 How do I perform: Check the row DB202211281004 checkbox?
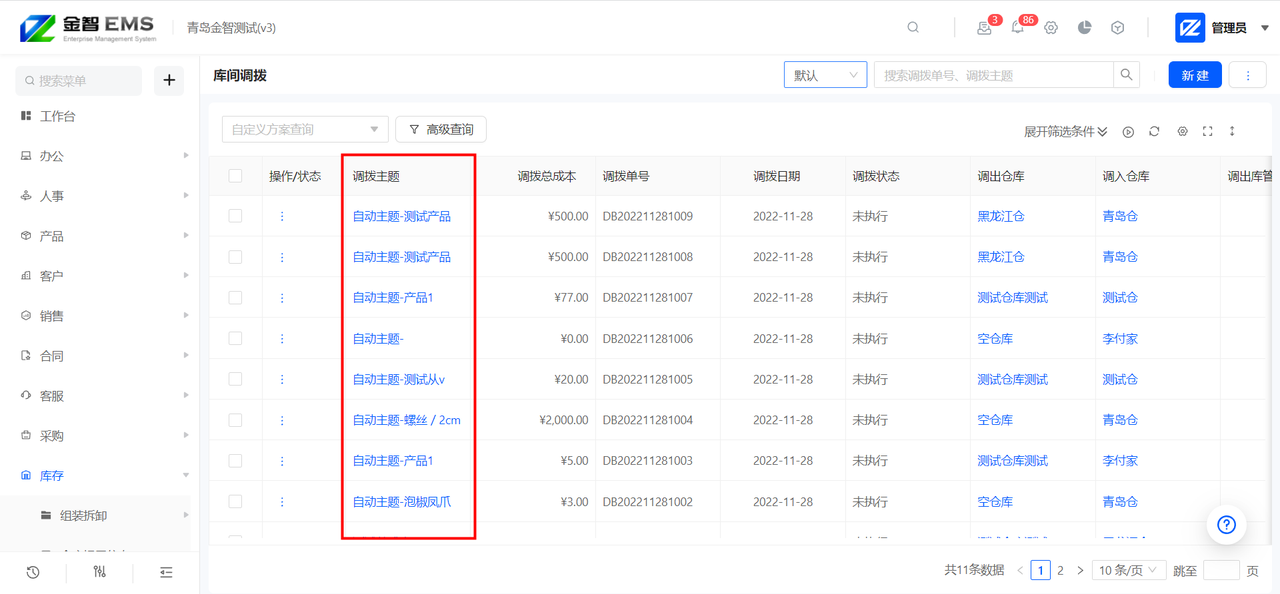point(235,420)
